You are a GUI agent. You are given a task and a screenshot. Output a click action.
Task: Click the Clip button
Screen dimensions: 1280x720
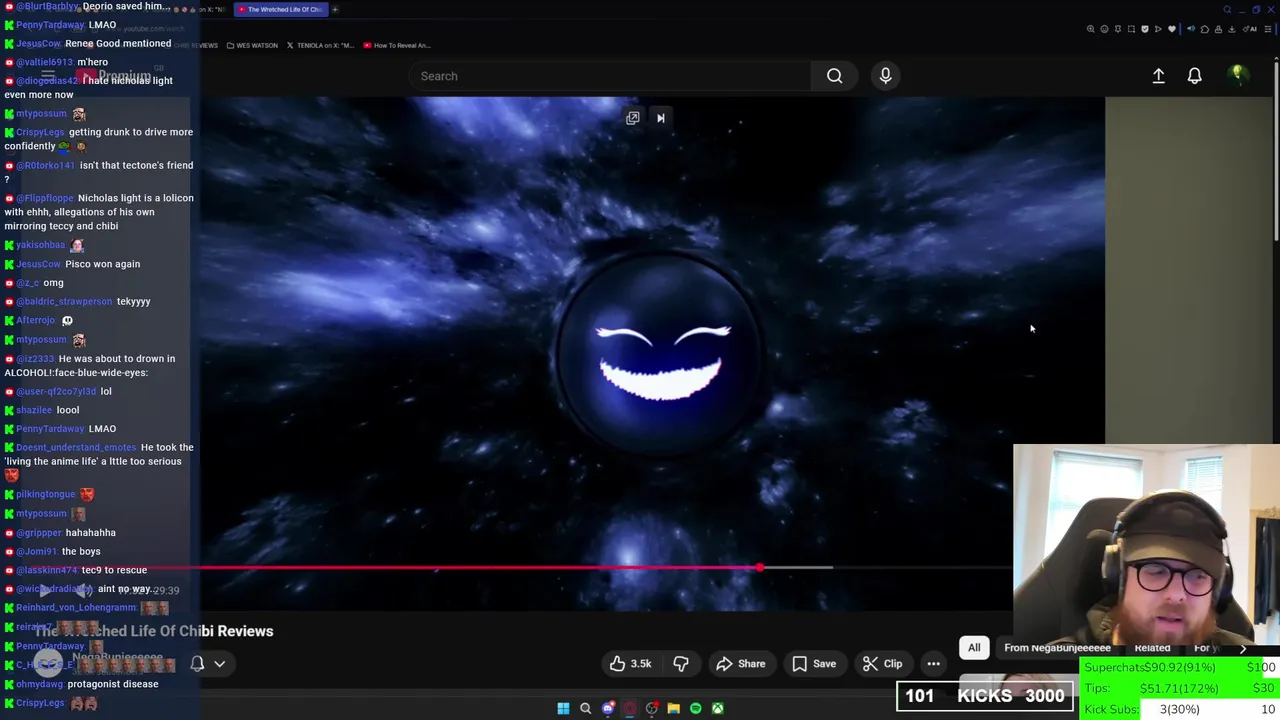(x=883, y=664)
